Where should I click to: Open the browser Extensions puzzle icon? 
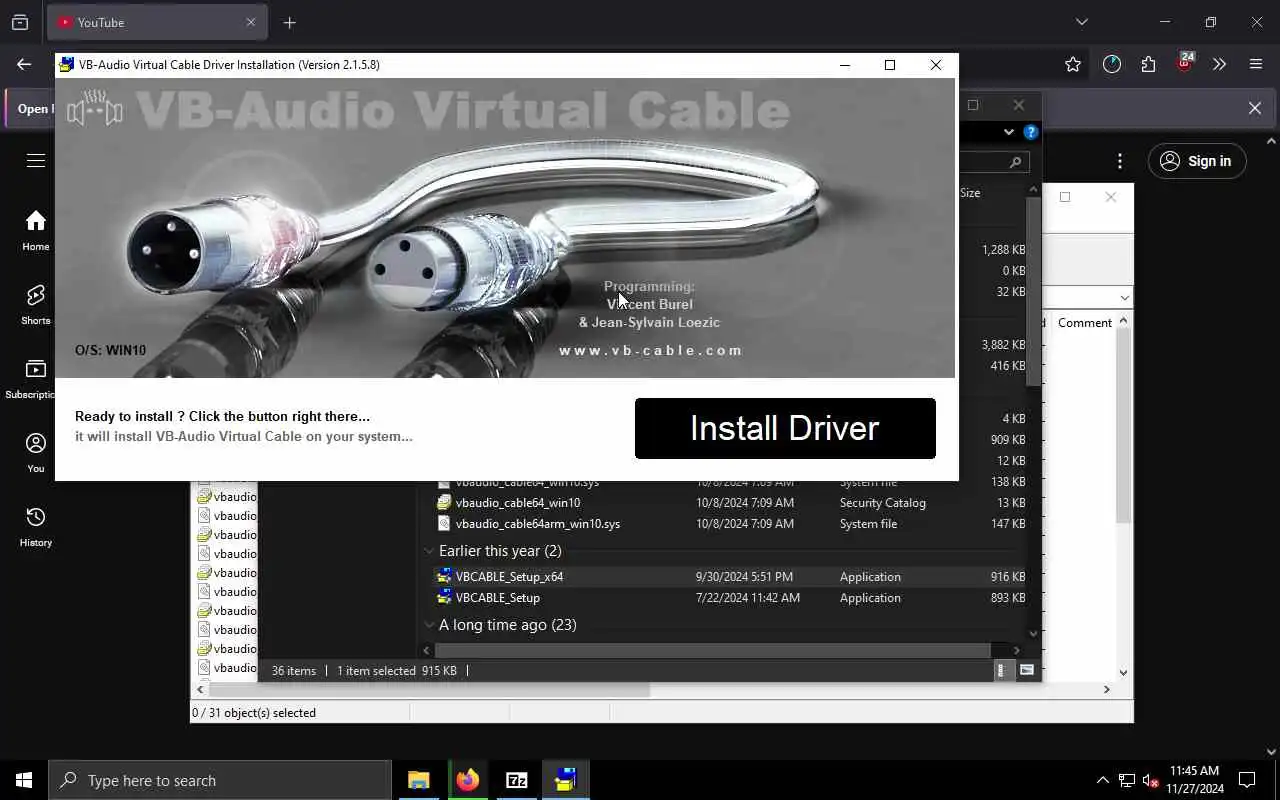pos(1148,64)
